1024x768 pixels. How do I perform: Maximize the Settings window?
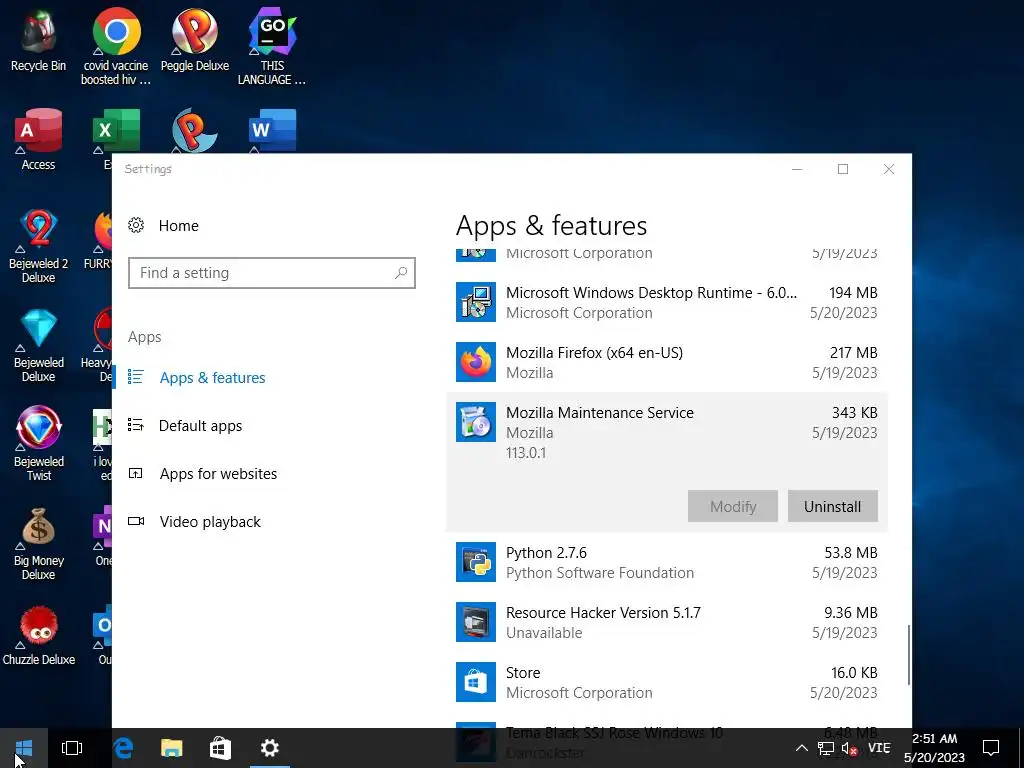(x=843, y=169)
